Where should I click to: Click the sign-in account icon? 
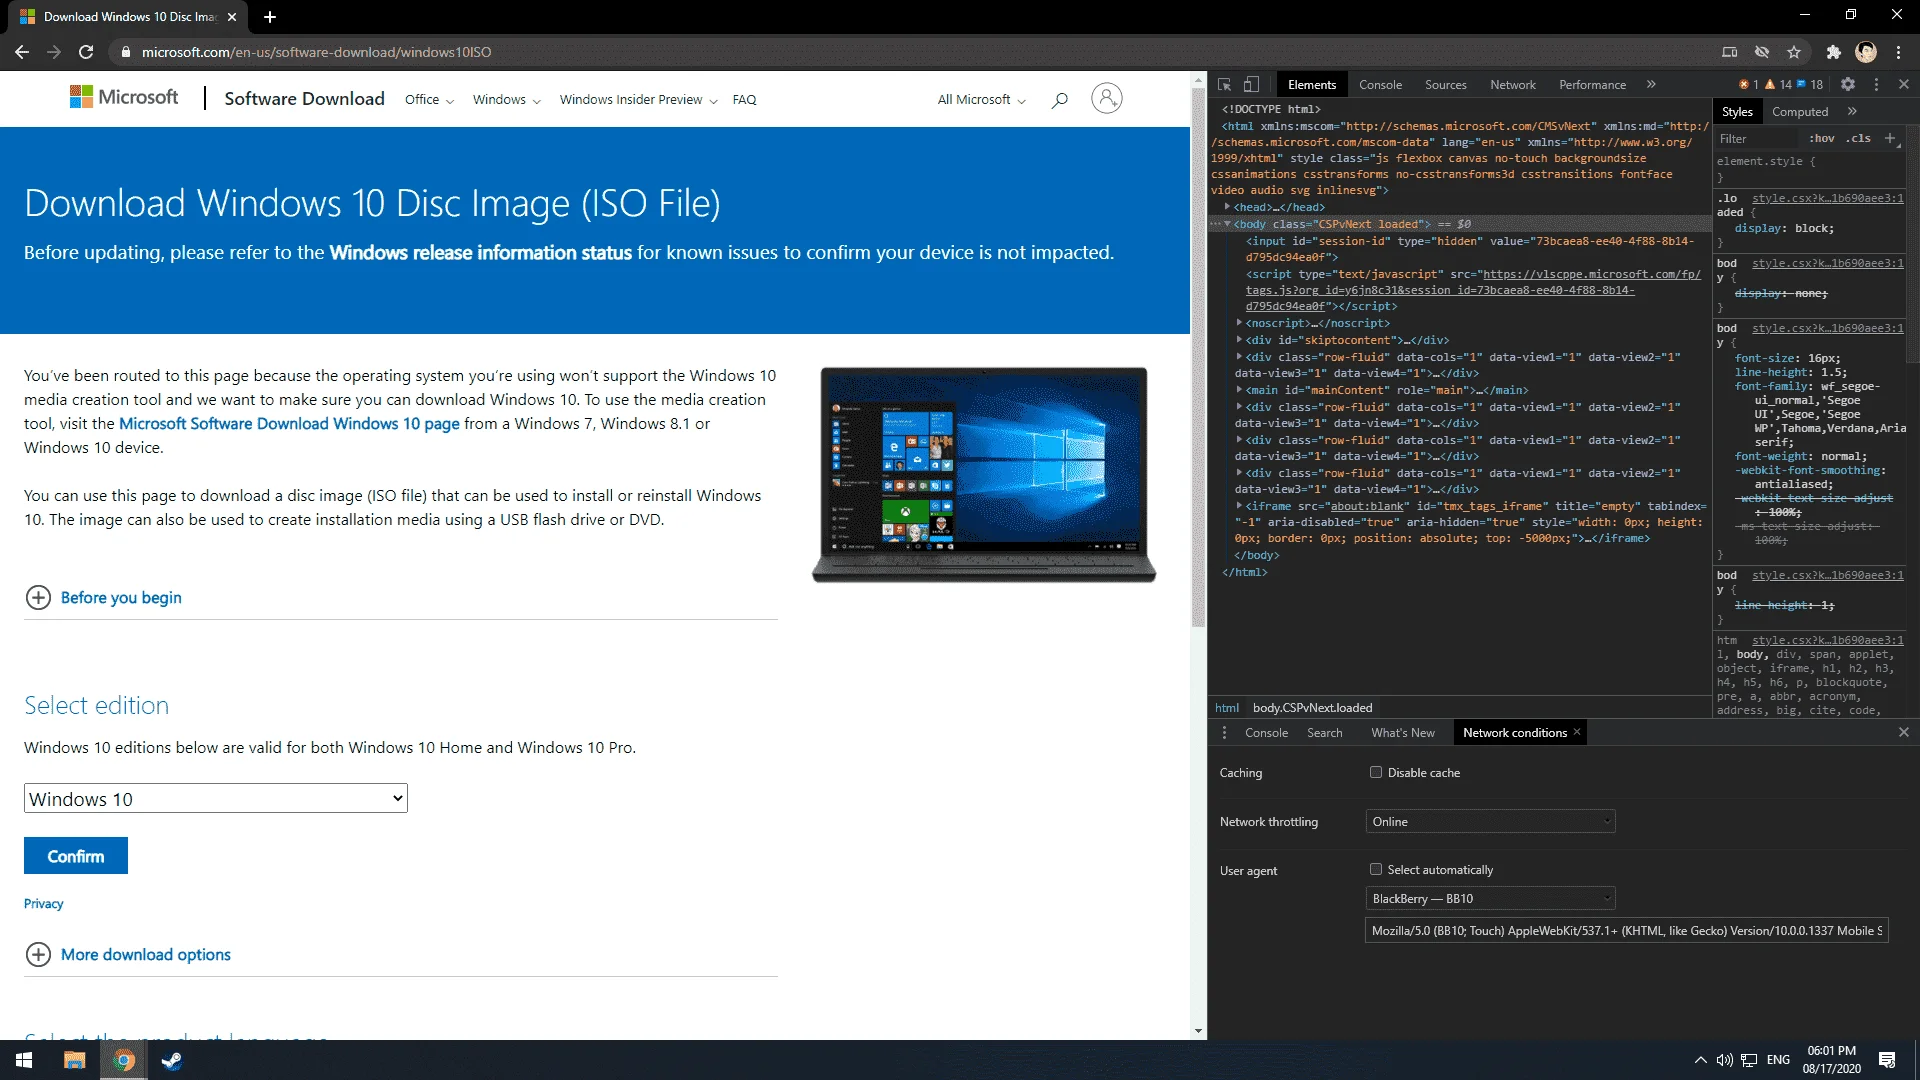(1106, 98)
